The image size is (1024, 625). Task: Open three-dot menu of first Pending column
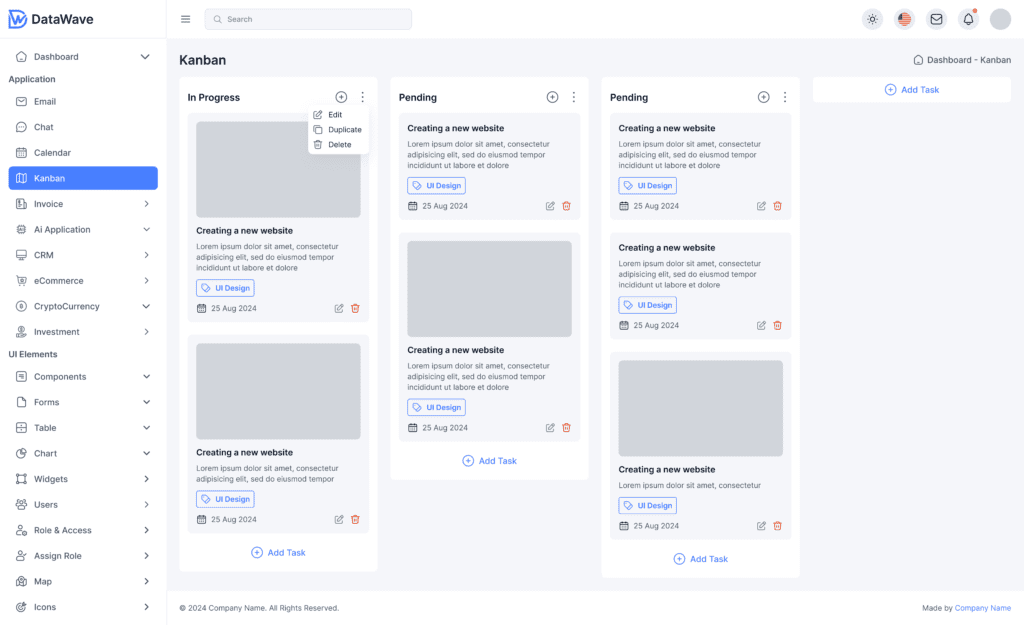574,97
